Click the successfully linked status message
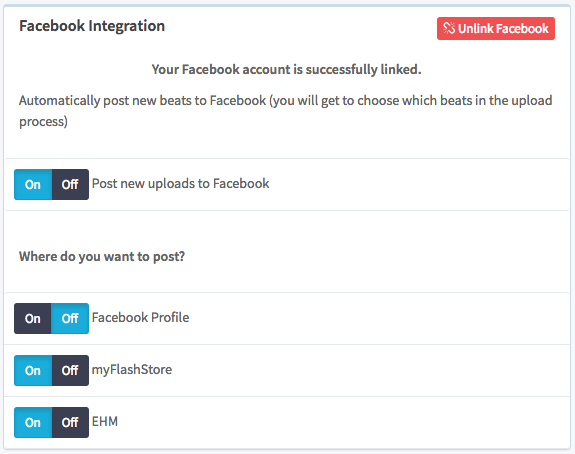 pyautogui.click(x=287, y=69)
